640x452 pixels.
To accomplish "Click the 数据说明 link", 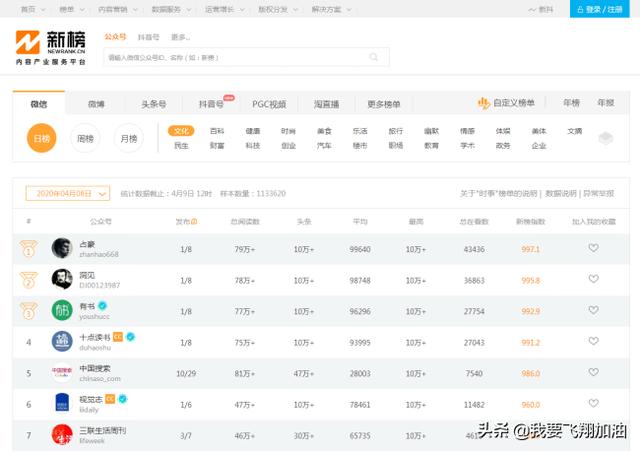I will [x=561, y=193].
